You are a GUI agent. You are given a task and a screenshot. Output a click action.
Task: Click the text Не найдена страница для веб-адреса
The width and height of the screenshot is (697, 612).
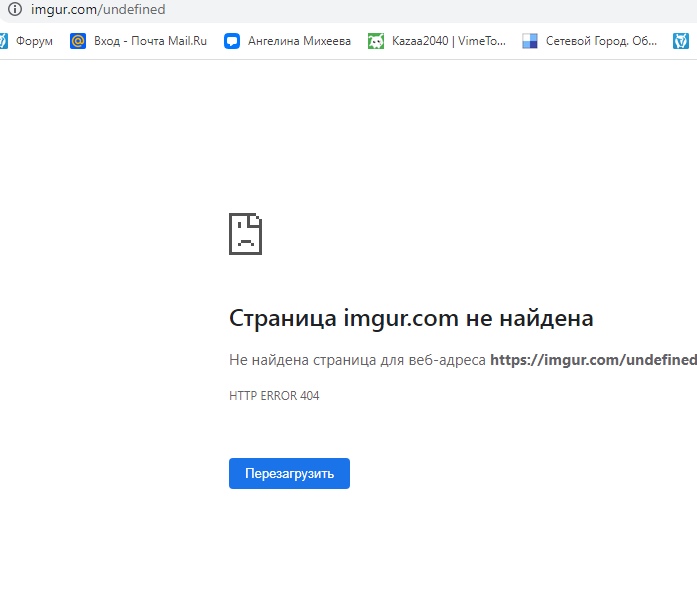click(357, 360)
